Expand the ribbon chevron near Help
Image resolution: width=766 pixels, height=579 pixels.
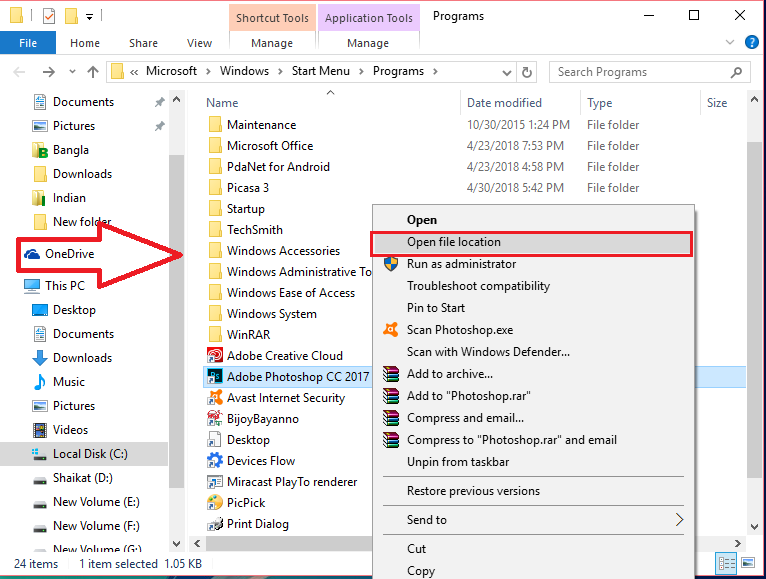coord(730,42)
